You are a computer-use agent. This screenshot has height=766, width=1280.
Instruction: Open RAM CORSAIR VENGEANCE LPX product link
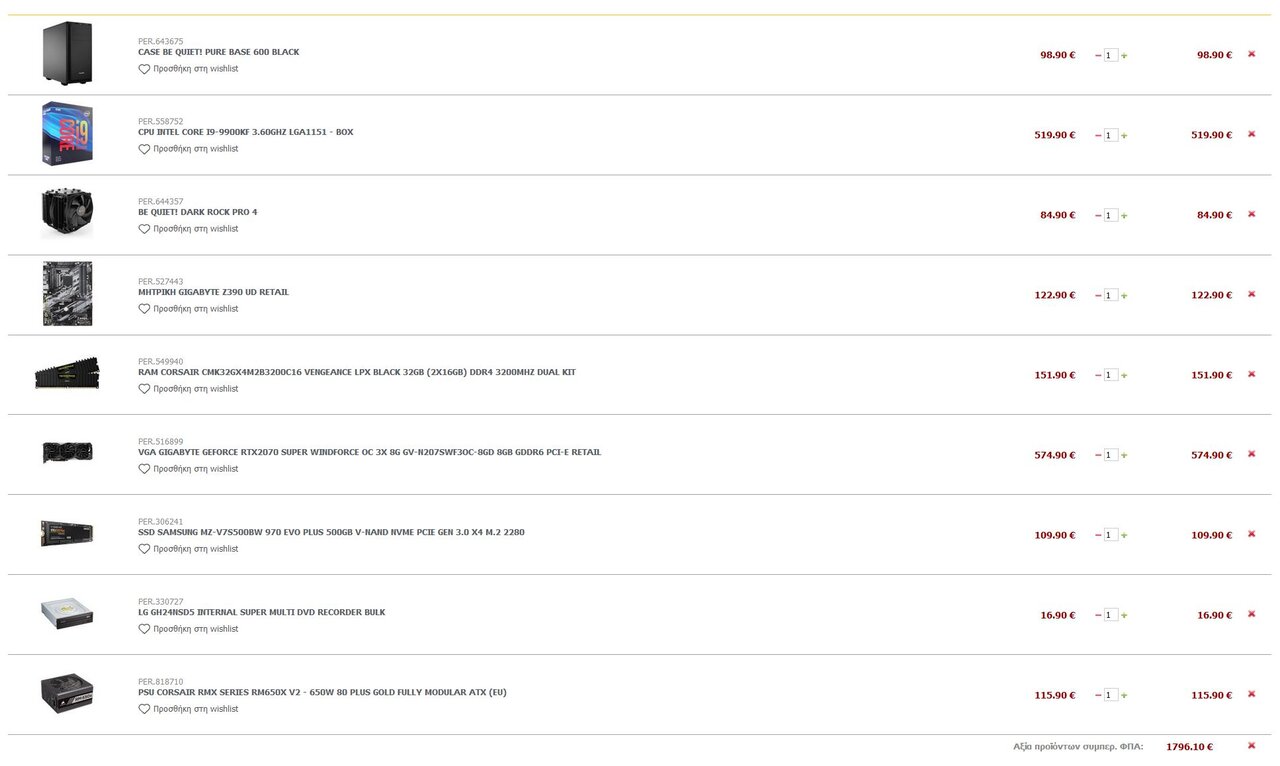click(357, 372)
